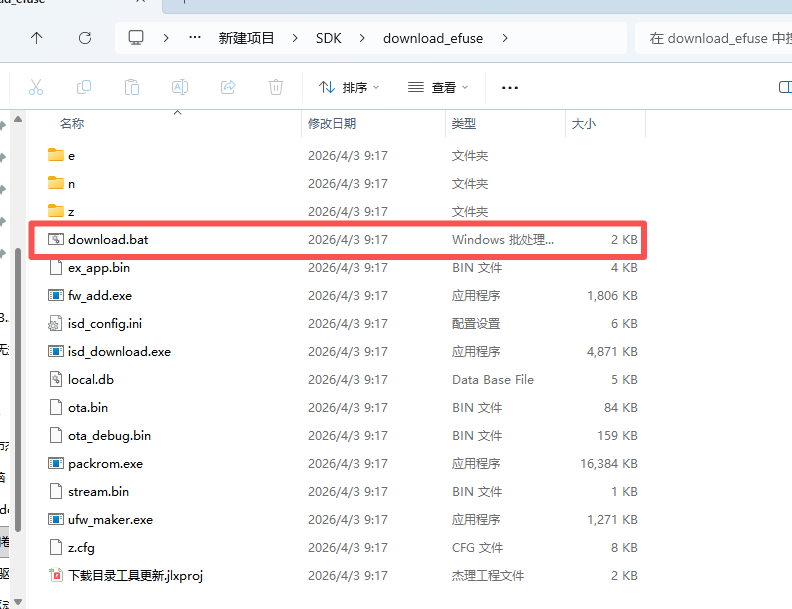Select the stream.bin file icon
This screenshot has width=792, height=609.
click(x=56, y=491)
